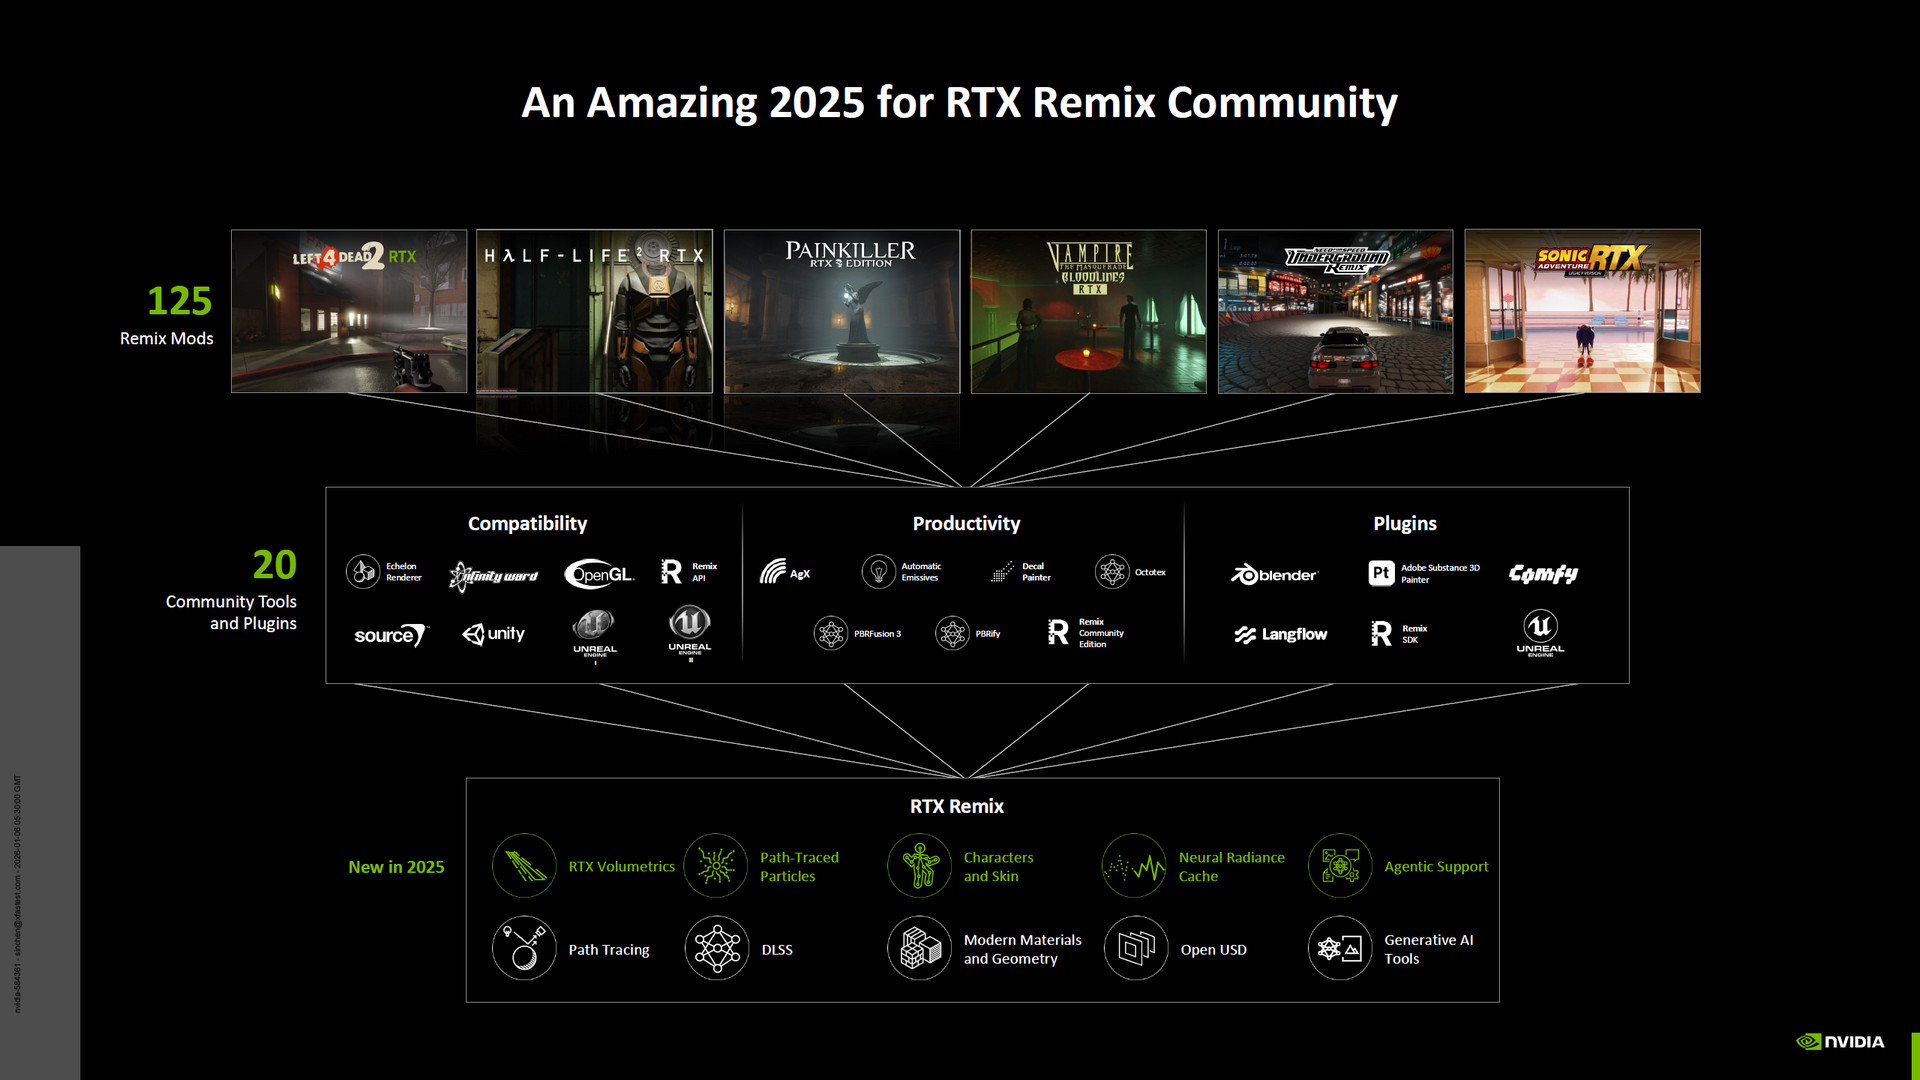The height and width of the screenshot is (1080, 1920).
Task: Click the NVIDIA logo in corner
Action: (1840, 1042)
